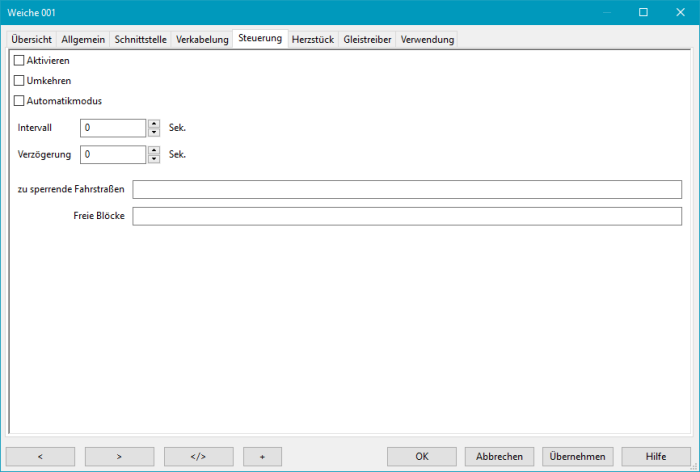
Task: Go to the Verkabelung tab
Action: coord(202,39)
